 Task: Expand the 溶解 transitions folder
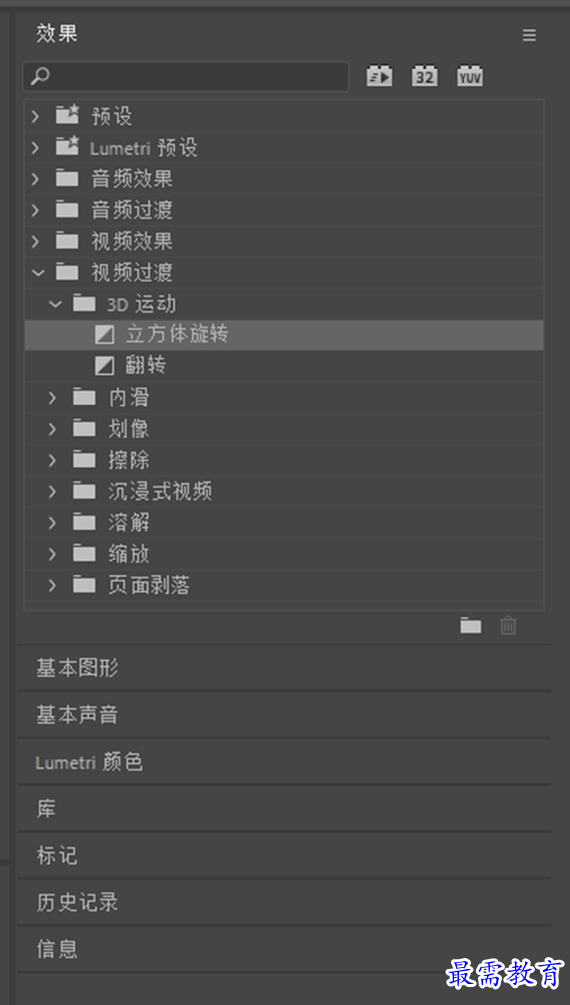pos(53,523)
